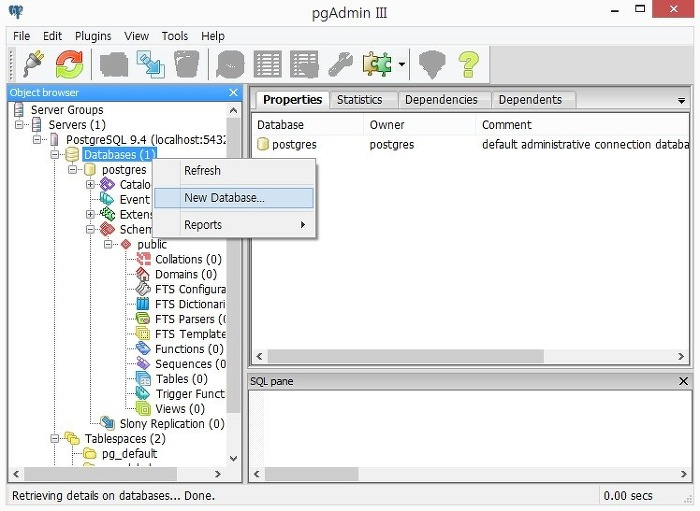Click the Guru hints toolbar icon
This screenshot has width=700, height=511.
tap(432, 64)
